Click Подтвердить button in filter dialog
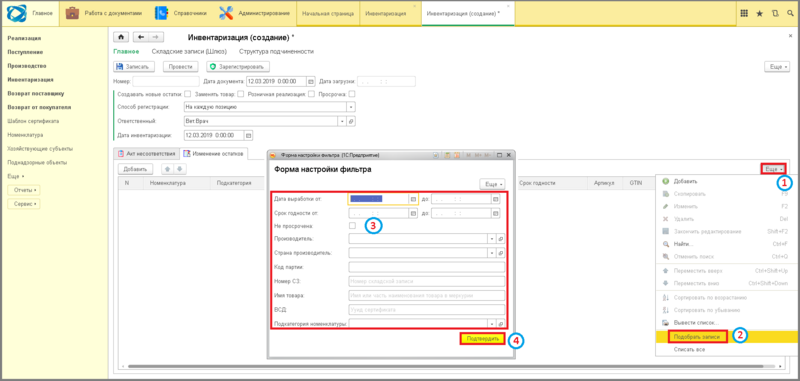The width and height of the screenshot is (800, 381). click(482, 339)
